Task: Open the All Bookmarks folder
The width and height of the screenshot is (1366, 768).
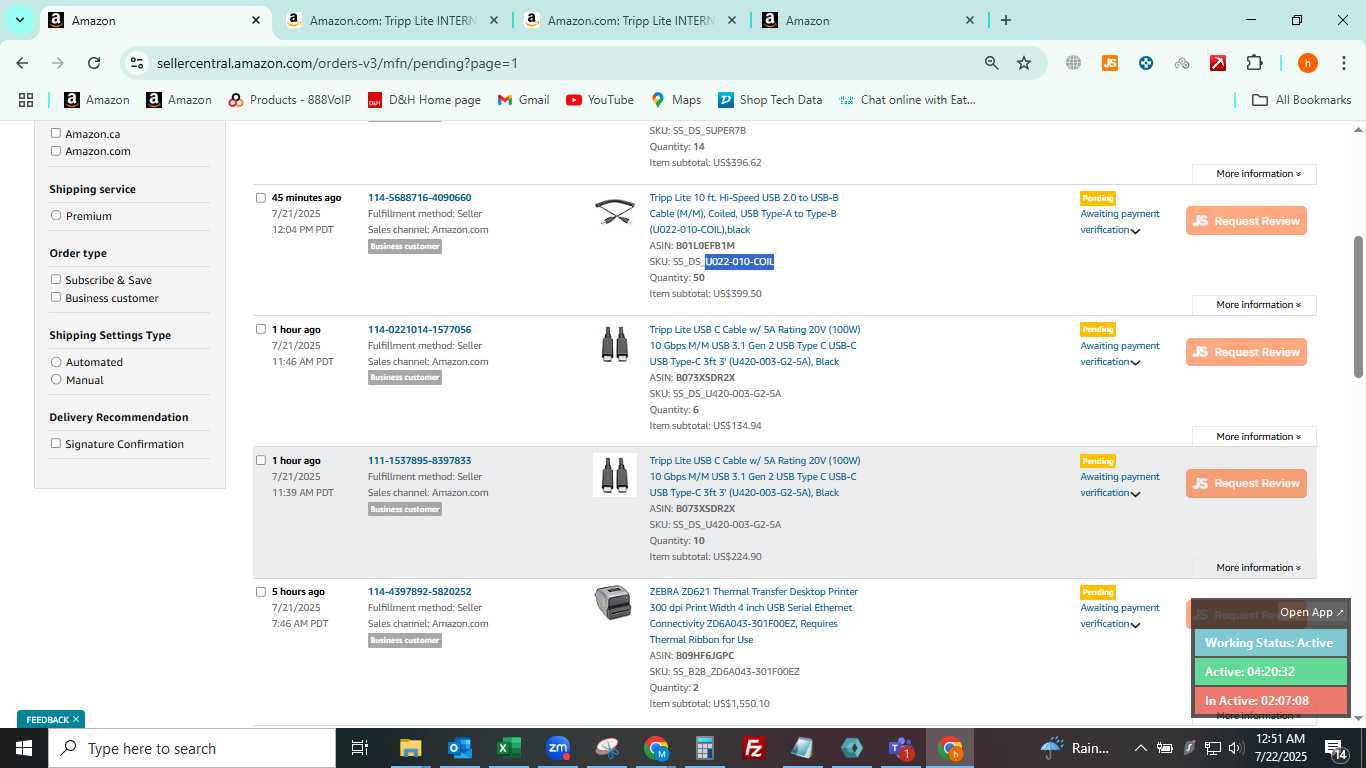Action: tap(1302, 100)
